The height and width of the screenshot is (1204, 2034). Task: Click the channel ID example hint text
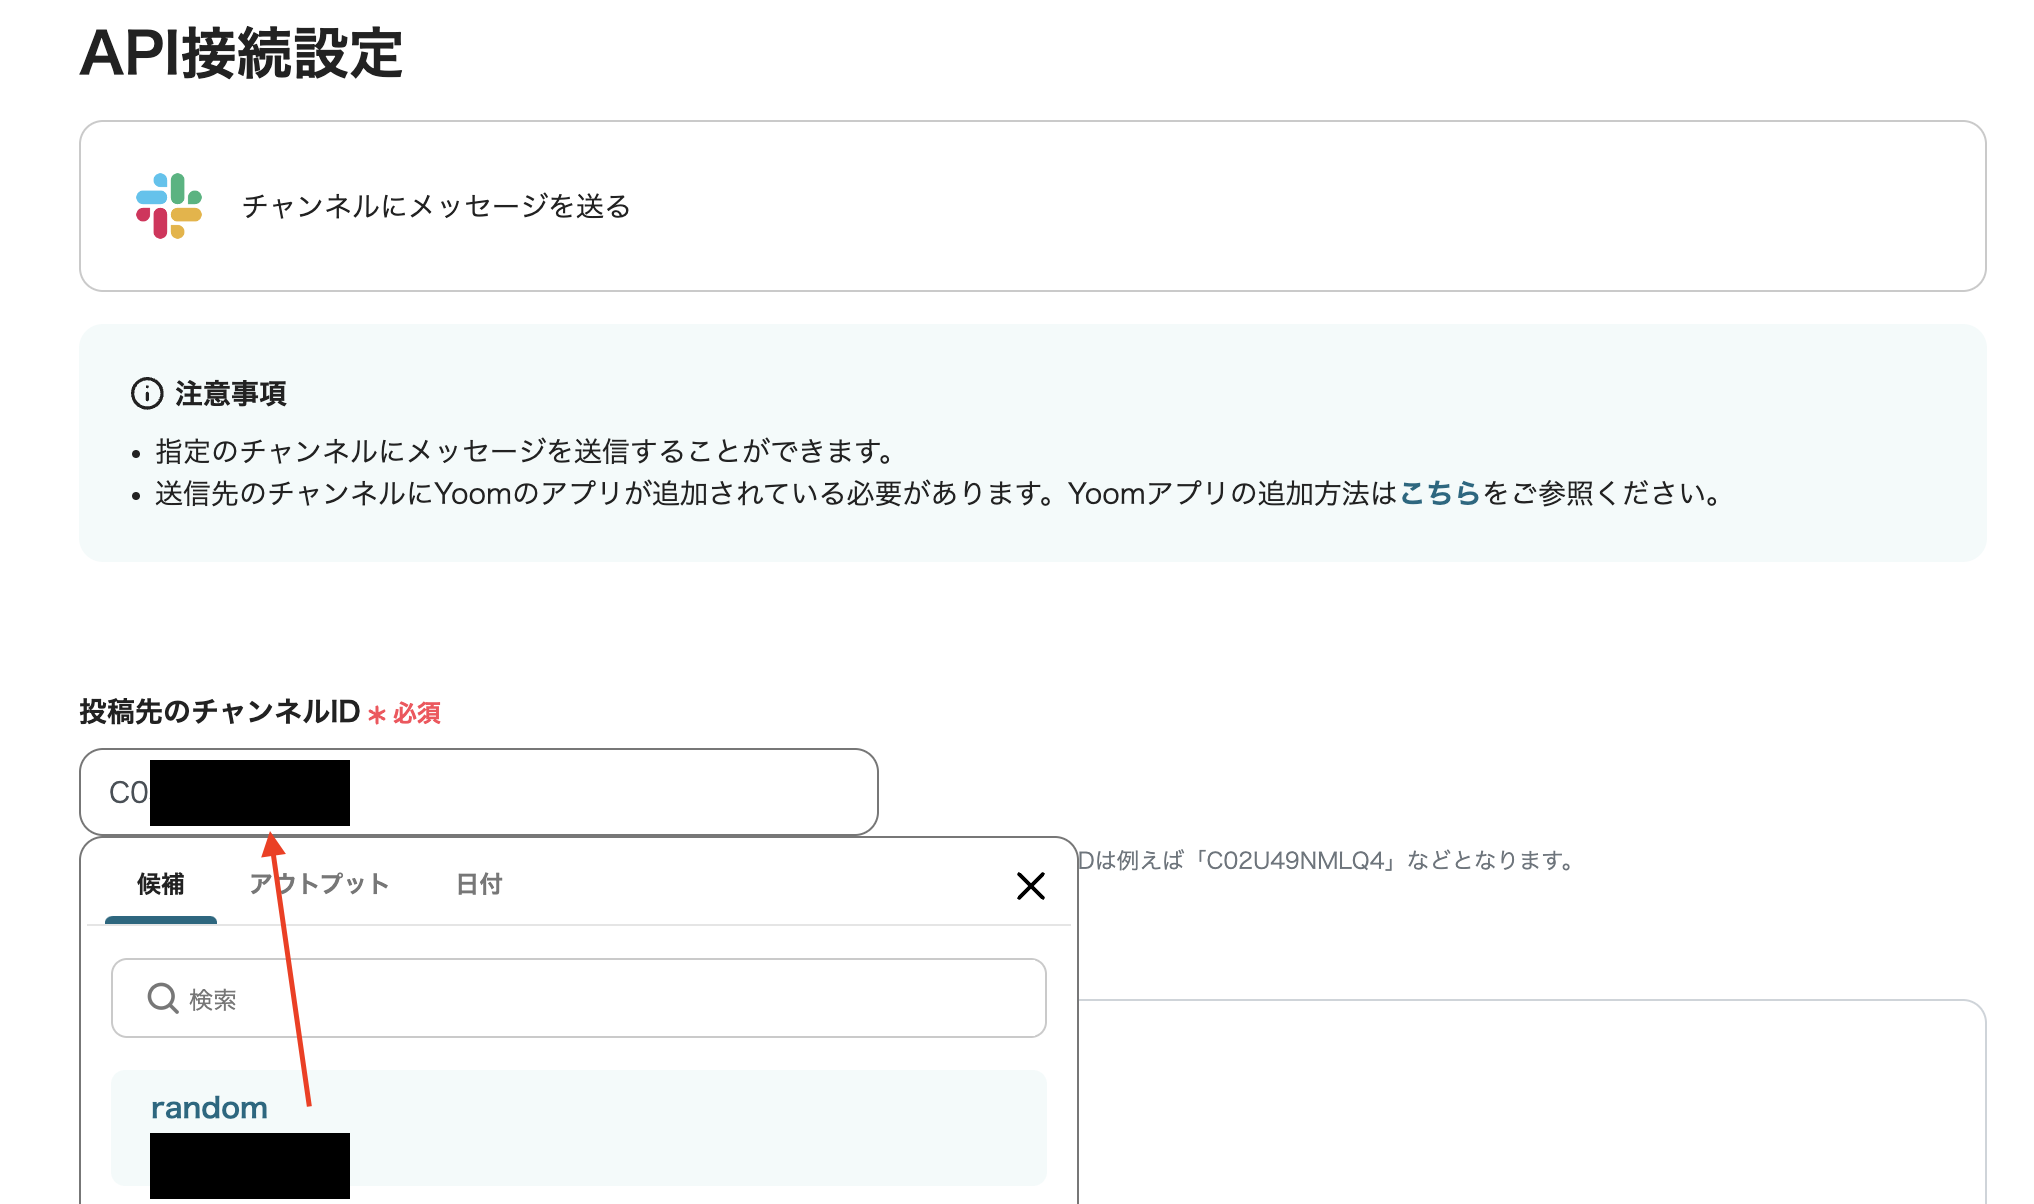(1320, 861)
